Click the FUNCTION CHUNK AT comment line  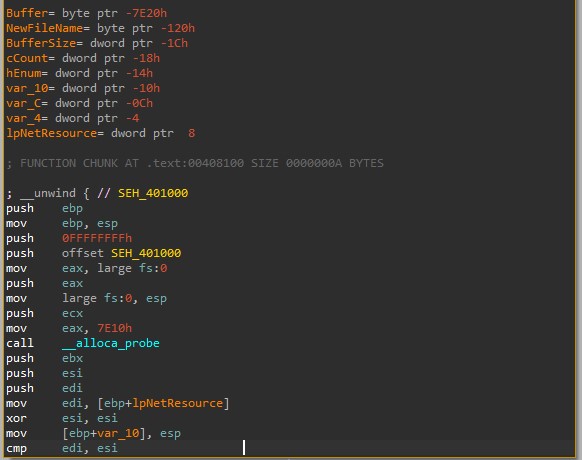(x=195, y=163)
